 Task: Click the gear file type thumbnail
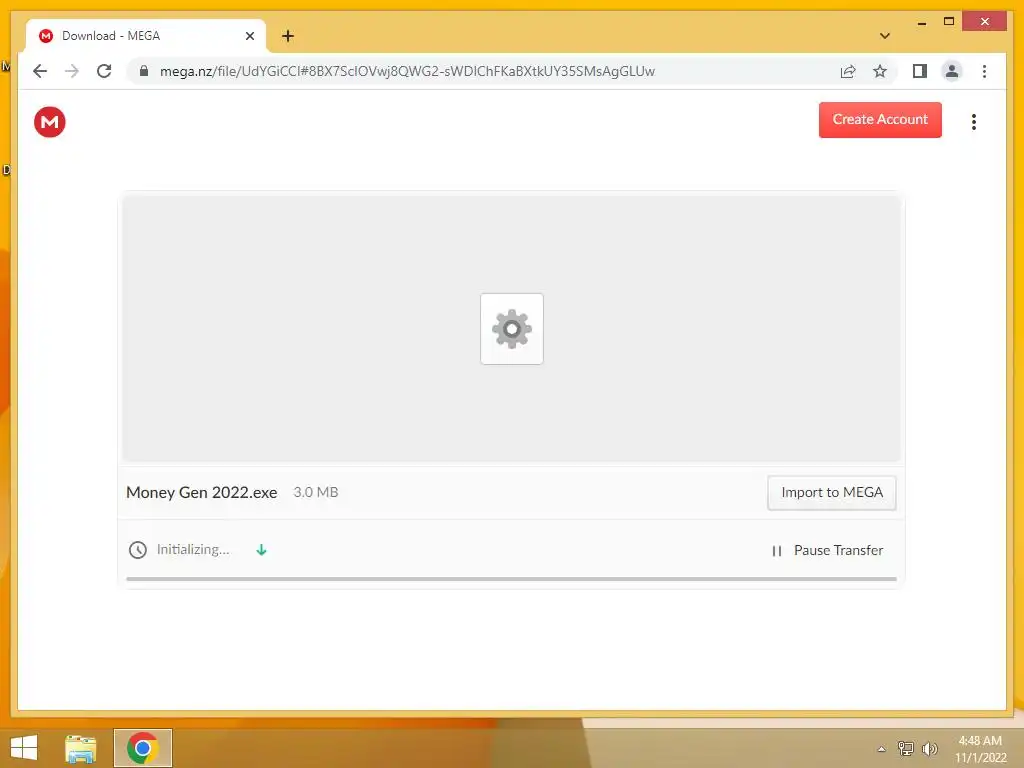512,328
